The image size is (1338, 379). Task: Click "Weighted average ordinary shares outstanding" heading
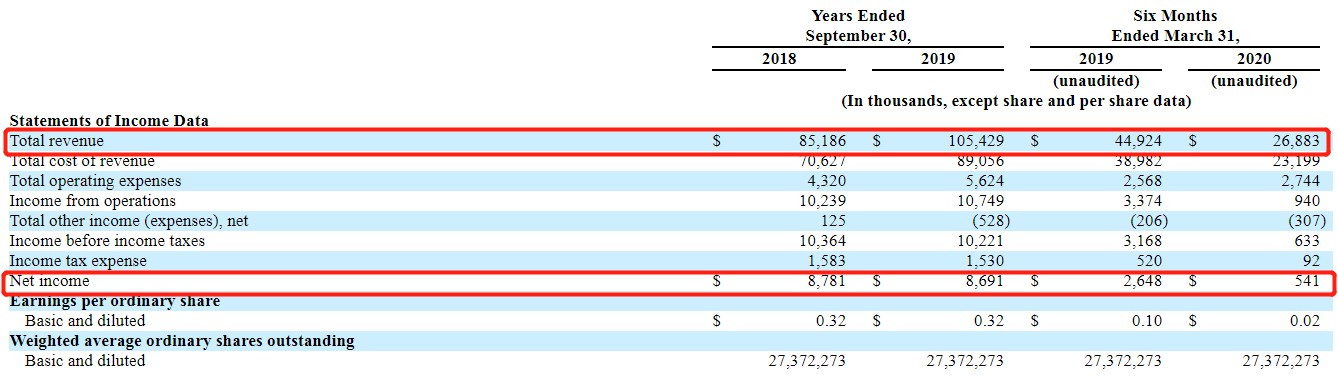click(182, 341)
